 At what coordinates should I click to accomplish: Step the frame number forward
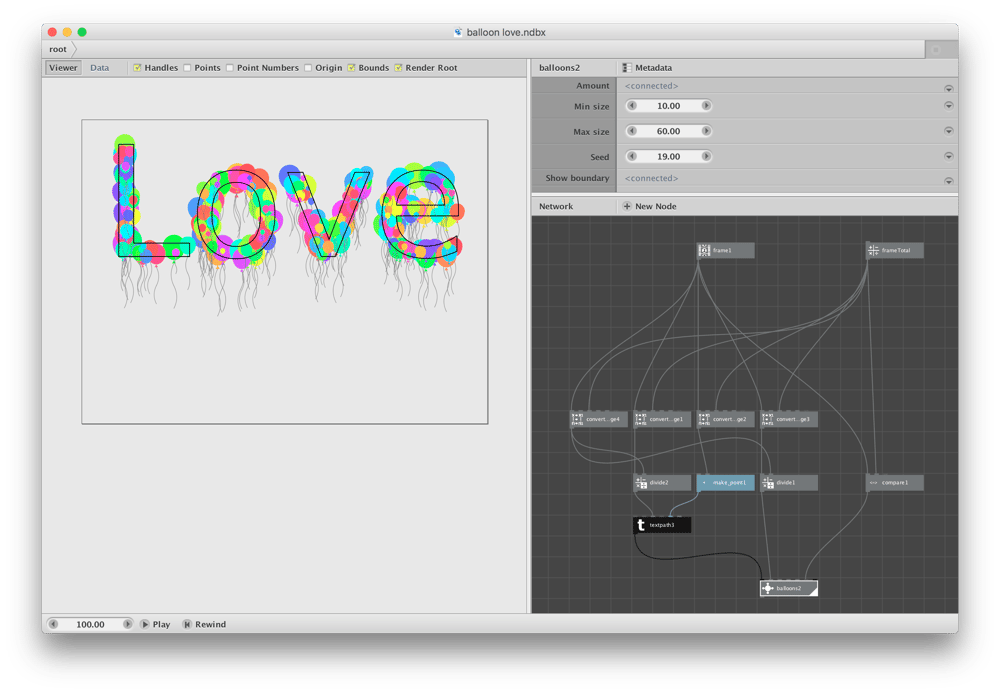[128, 624]
